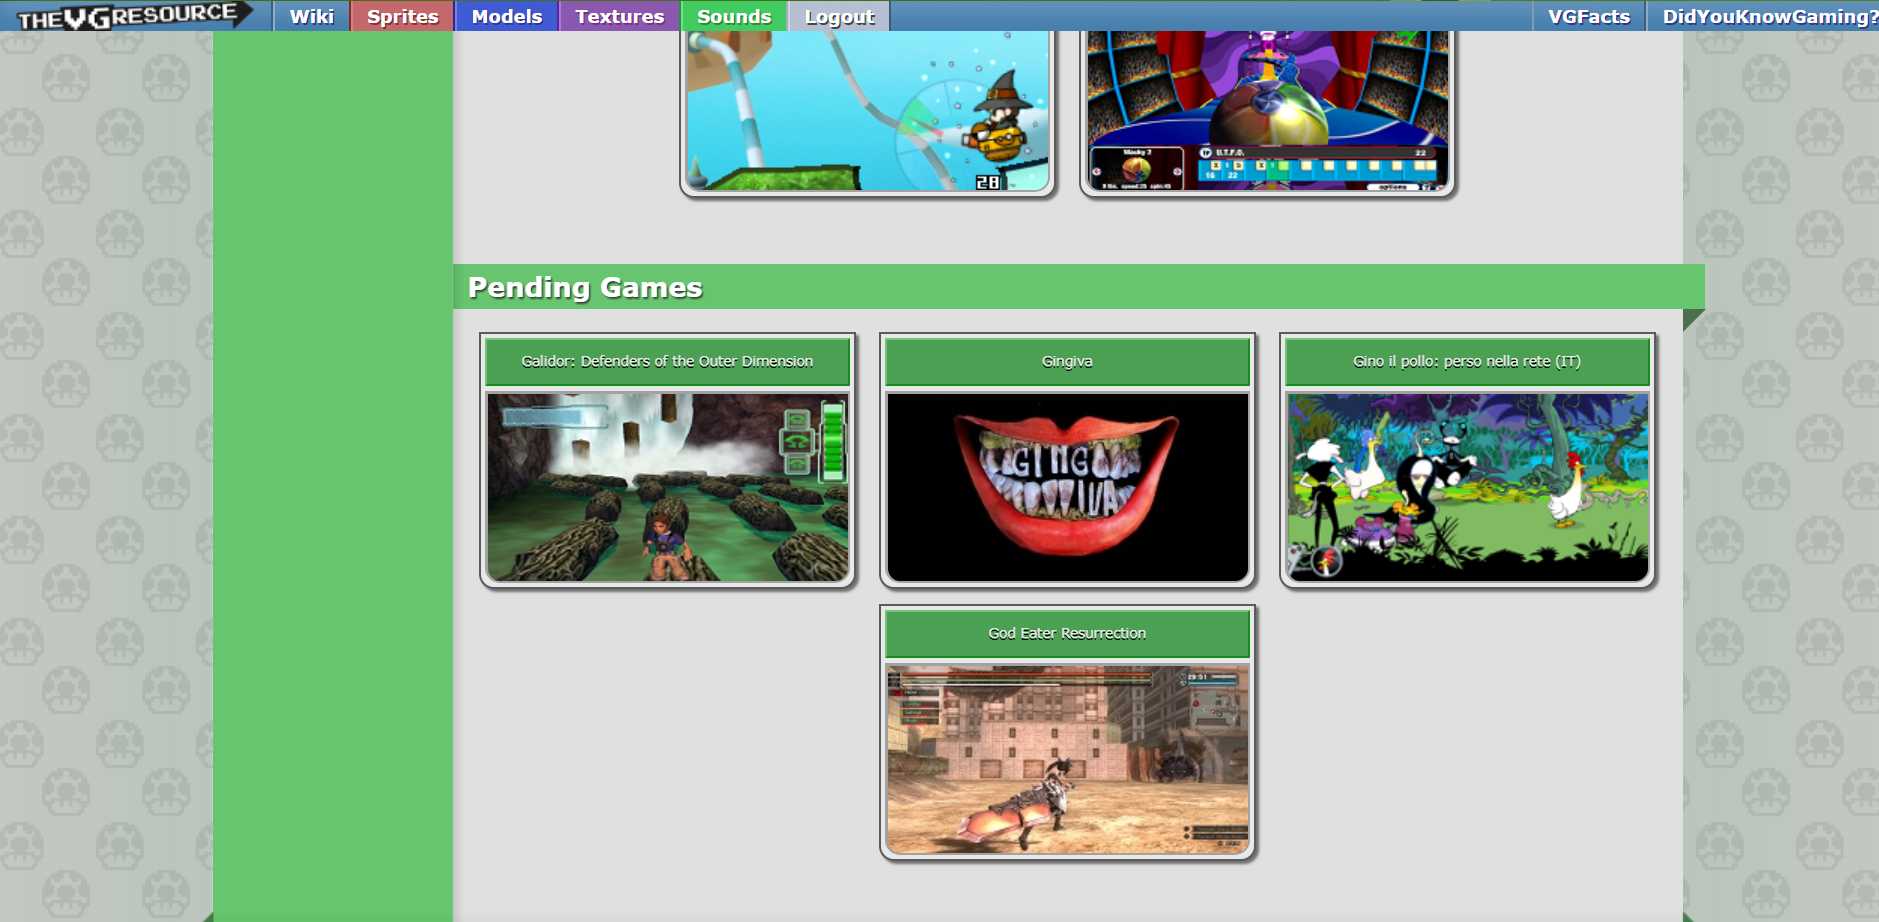Image resolution: width=1879 pixels, height=922 pixels.
Task: Open Gino il pollo: perso nella rete title
Action: [x=1467, y=361]
